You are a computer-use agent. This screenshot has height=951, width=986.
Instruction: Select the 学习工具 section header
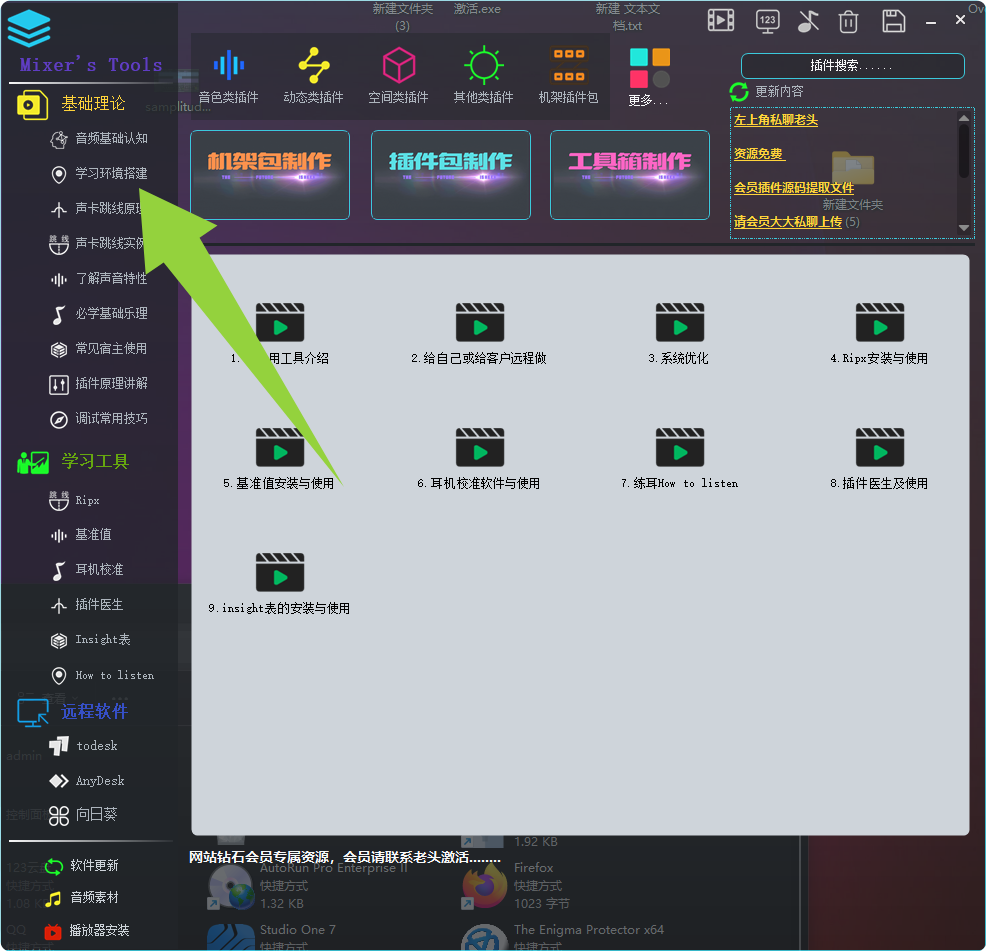coord(95,462)
